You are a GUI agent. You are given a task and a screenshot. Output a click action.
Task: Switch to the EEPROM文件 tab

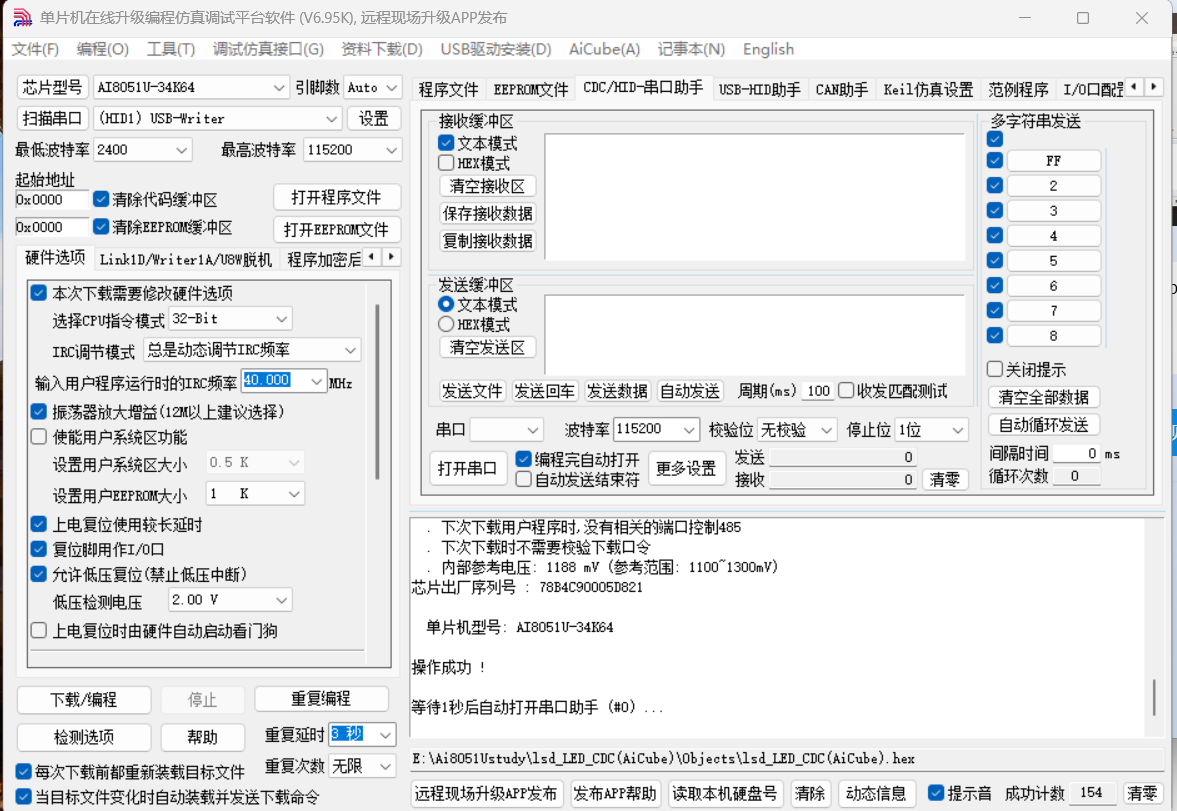(x=530, y=90)
